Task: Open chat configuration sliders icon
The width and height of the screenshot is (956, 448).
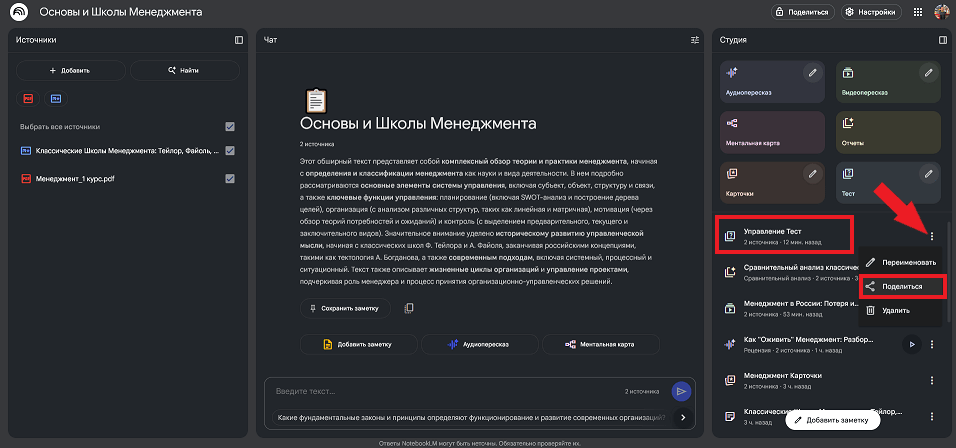Action: [x=695, y=40]
